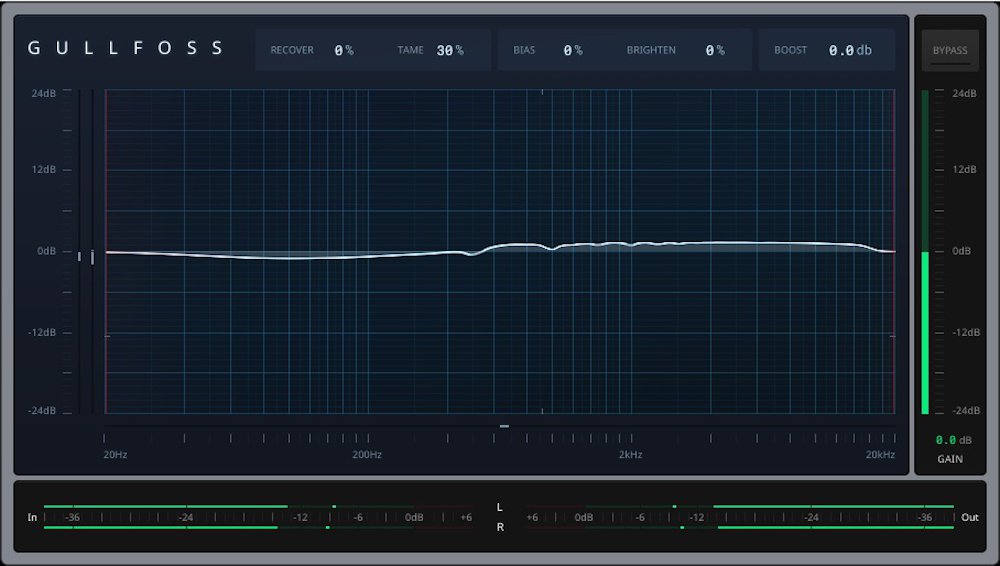Toggle the BYPASS button
The width and height of the screenshot is (1000, 566).
click(950, 50)
